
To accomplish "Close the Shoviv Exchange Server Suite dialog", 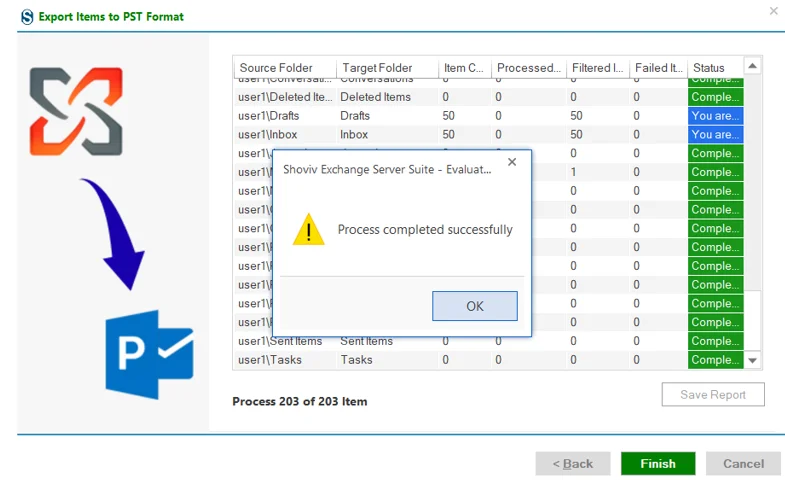I will [512, 162].
